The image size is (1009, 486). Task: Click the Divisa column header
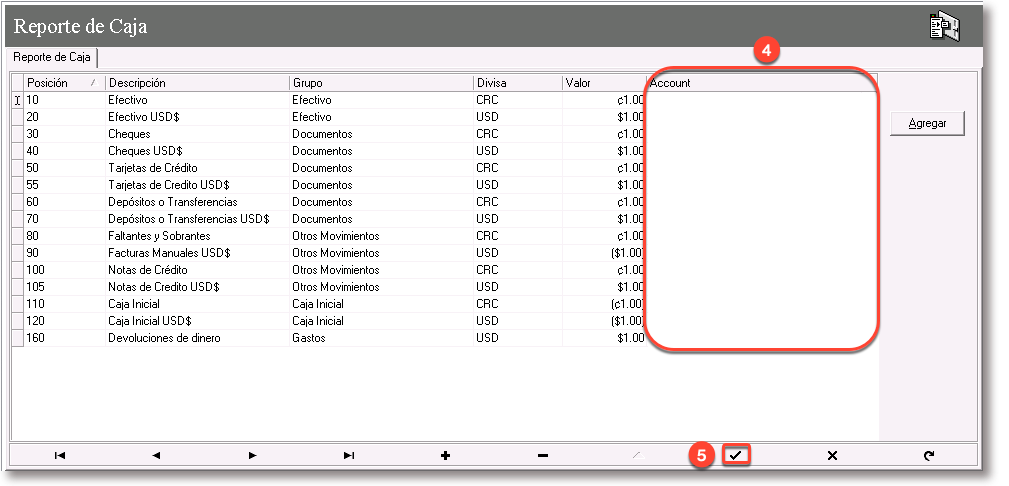[518, 83]
